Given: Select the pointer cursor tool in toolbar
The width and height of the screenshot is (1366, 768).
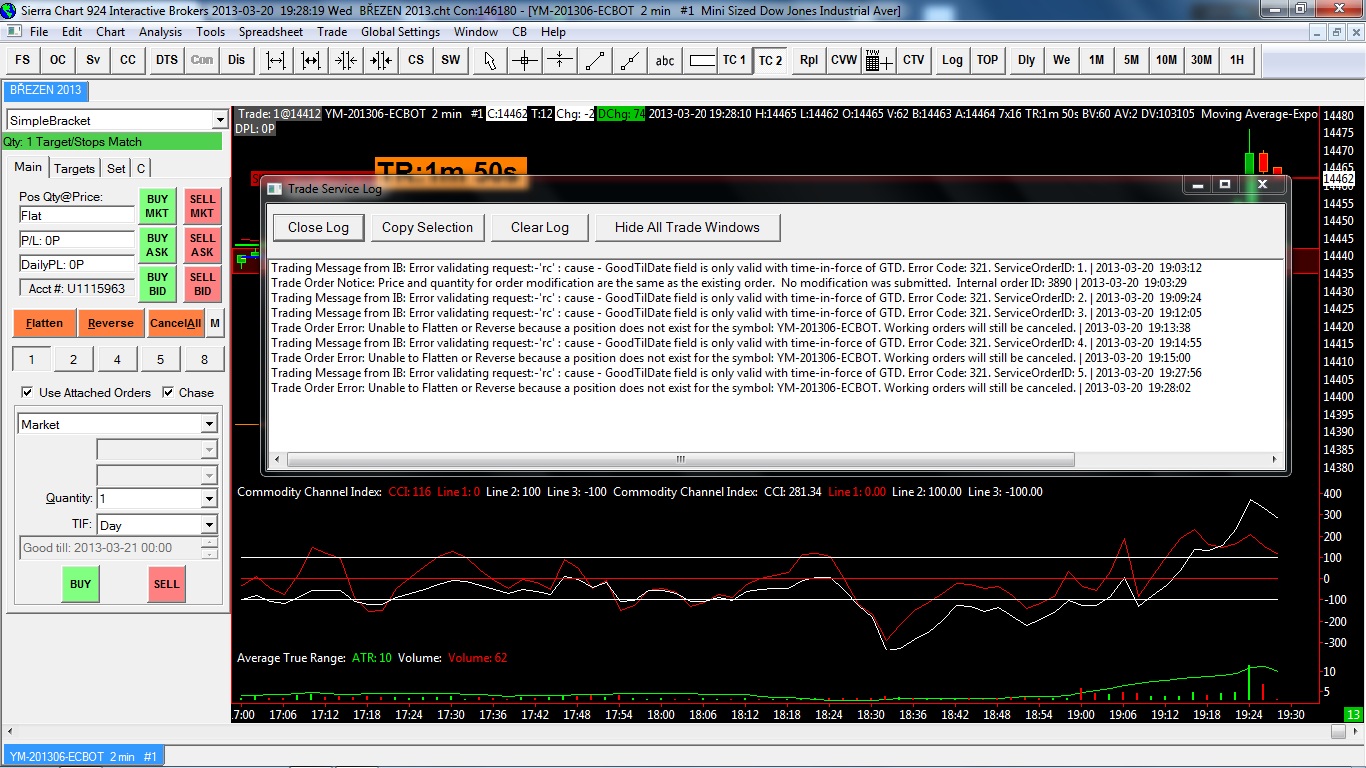Looking at the screenshot, I should 489,60.
